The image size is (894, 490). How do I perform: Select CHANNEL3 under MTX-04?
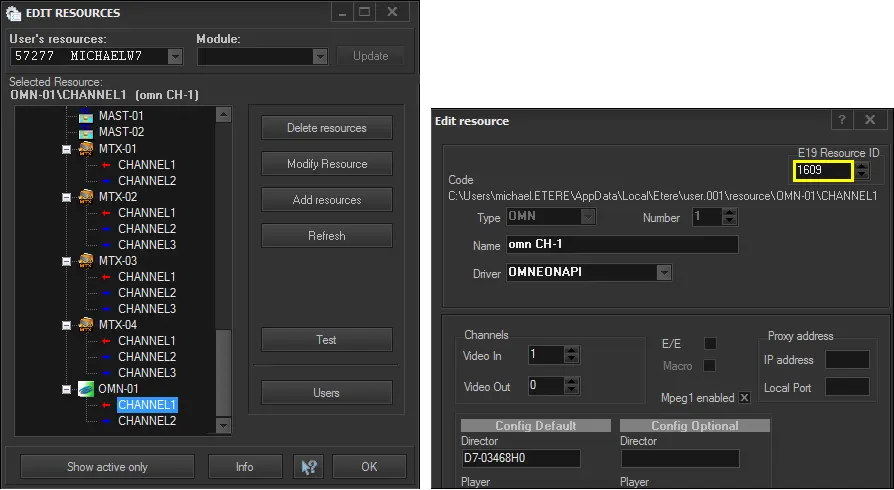[146, 373]
